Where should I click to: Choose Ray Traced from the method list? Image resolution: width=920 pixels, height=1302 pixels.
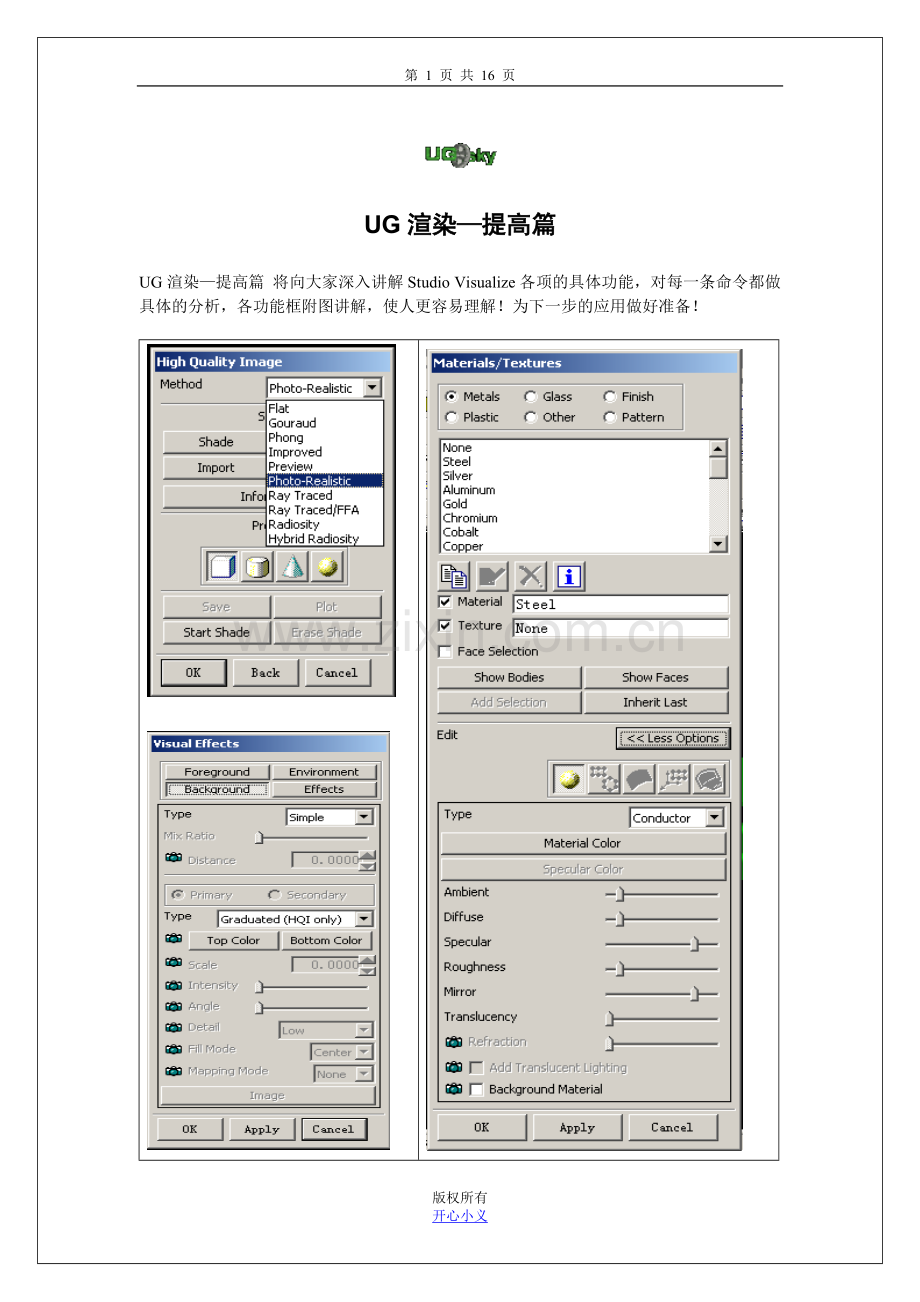tap(300, 495)
